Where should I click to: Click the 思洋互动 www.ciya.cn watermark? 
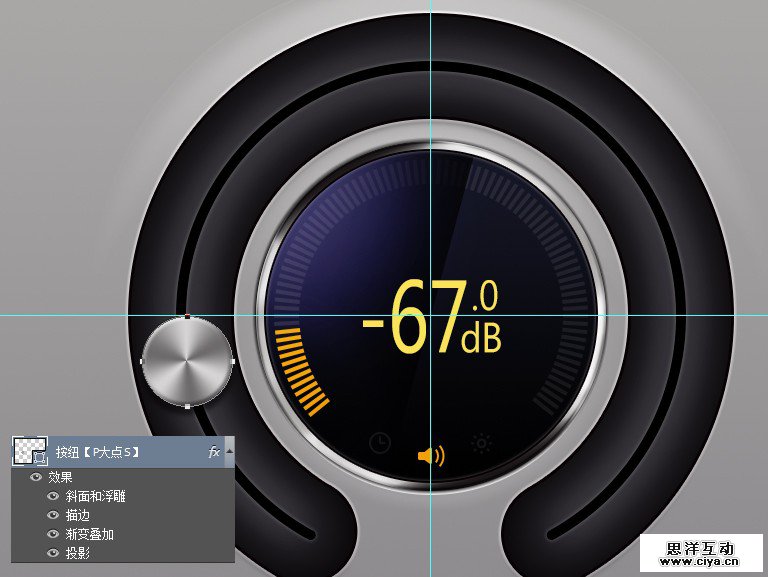(x=700, y=555)
